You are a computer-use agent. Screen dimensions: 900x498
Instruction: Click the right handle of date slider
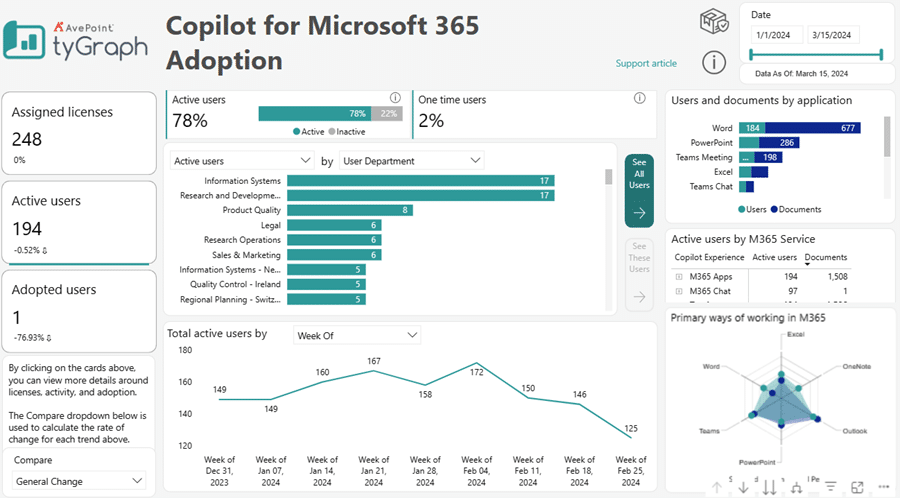[881, 55]
